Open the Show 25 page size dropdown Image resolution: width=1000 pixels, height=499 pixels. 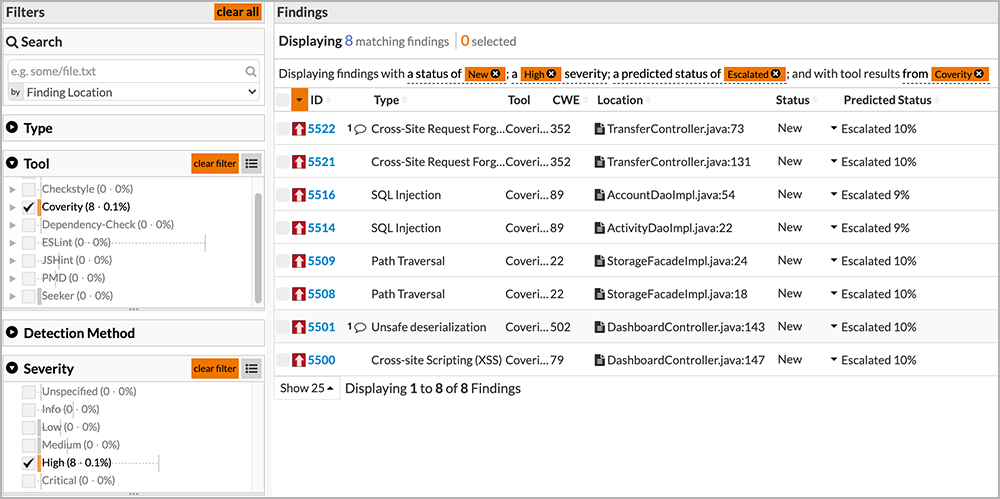pyautogui.click(x=307, y=388)
